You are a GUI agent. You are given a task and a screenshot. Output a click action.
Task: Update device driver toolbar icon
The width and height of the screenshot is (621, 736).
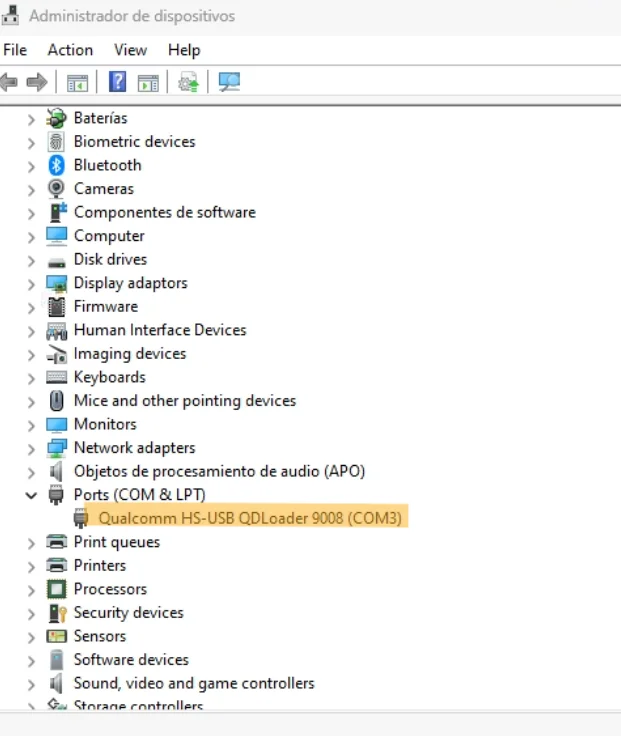pyautogui.click(x=188, y=82)
